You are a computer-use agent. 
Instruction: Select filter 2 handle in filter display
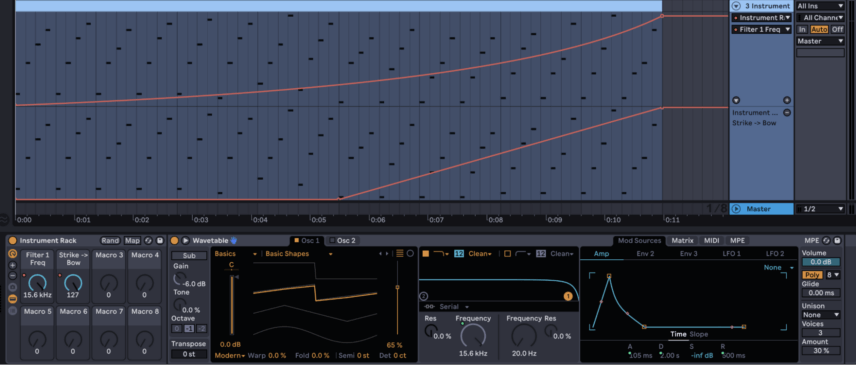(423, 296)
